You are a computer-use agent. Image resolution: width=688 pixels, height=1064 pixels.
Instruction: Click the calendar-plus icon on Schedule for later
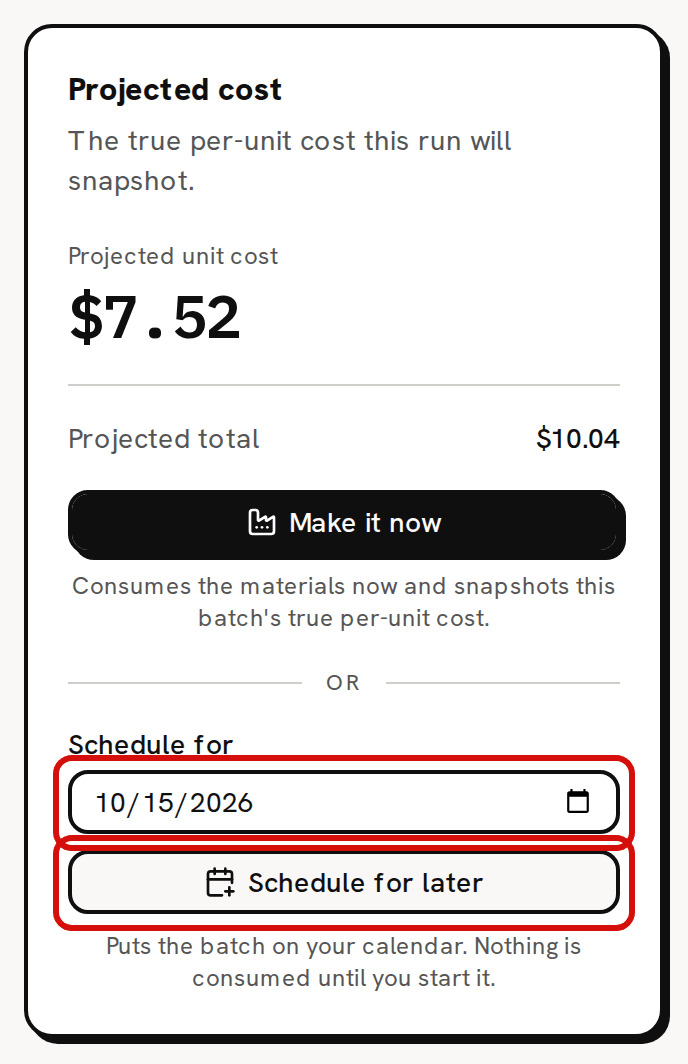point(221,883)
